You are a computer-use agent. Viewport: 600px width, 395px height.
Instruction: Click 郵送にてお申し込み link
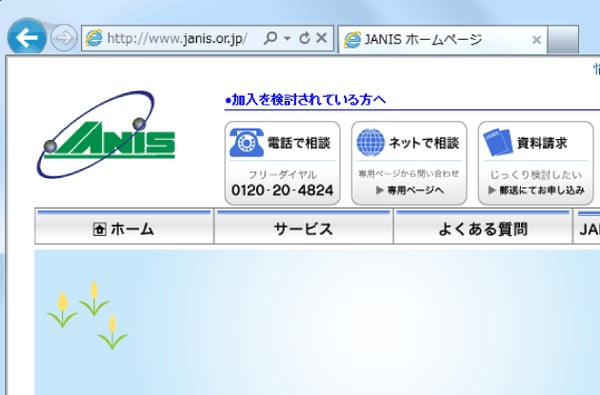536,190
